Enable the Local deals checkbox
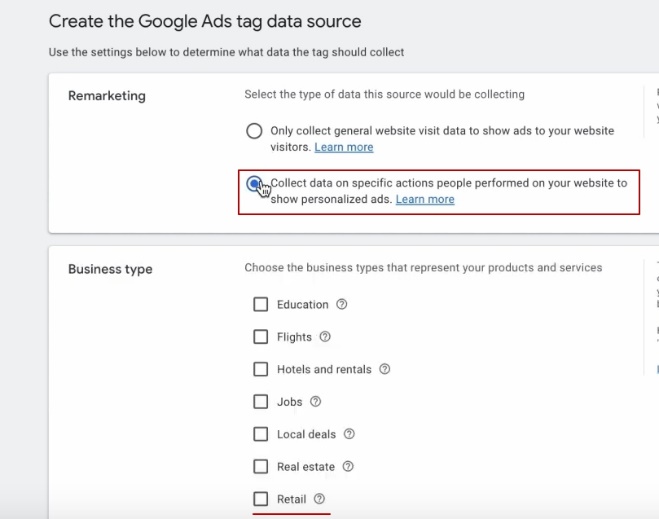659x519 pixels. tap(261, 434)
